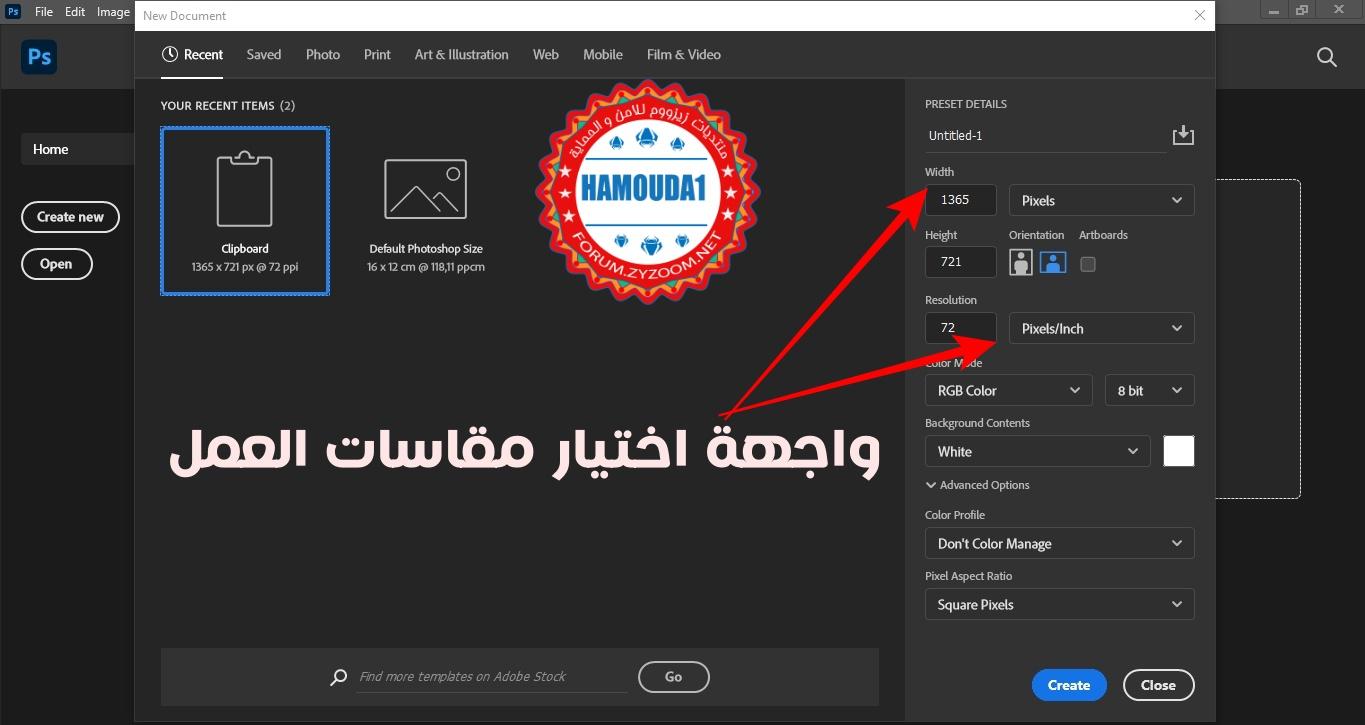The image size is (1365, 725).
Task: Switch to the Print tab
Action: [x=377, y=54]
